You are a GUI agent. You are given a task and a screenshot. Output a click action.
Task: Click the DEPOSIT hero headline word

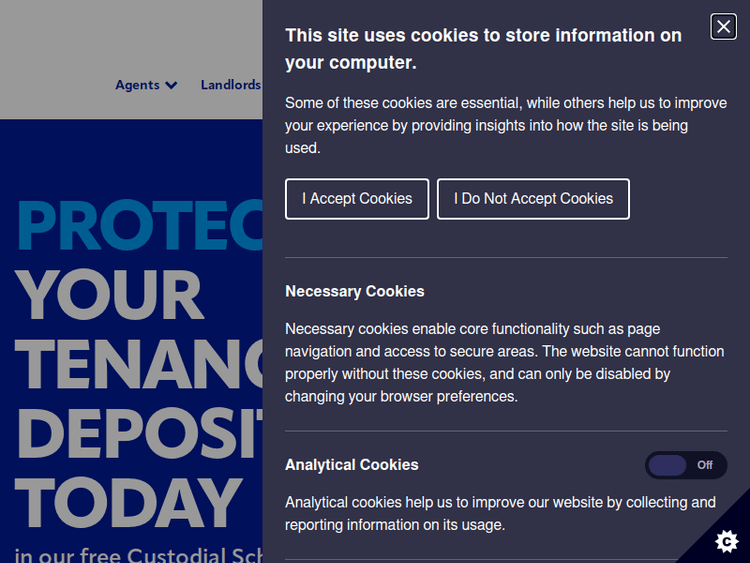coord(140,433)
